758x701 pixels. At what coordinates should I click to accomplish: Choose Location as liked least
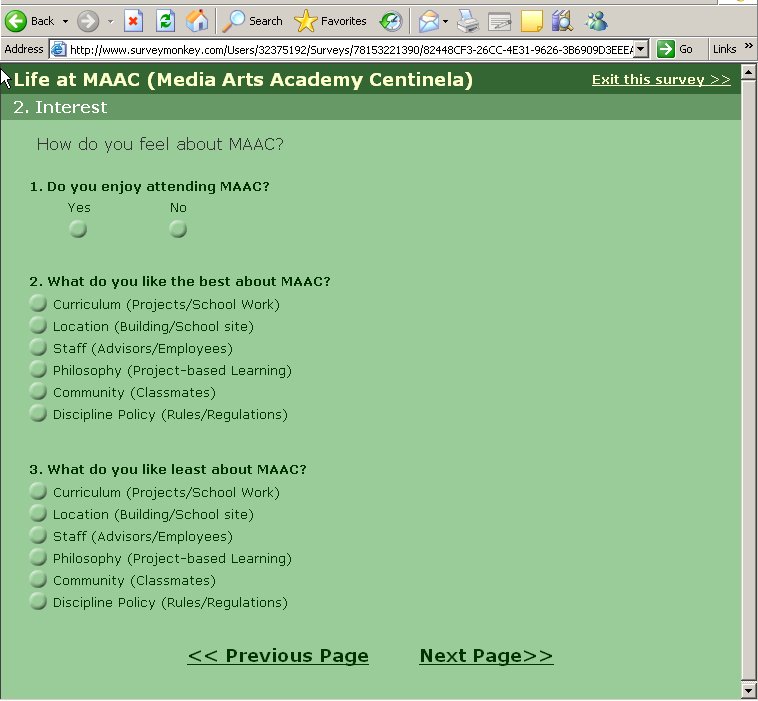[x=38, y=513]
